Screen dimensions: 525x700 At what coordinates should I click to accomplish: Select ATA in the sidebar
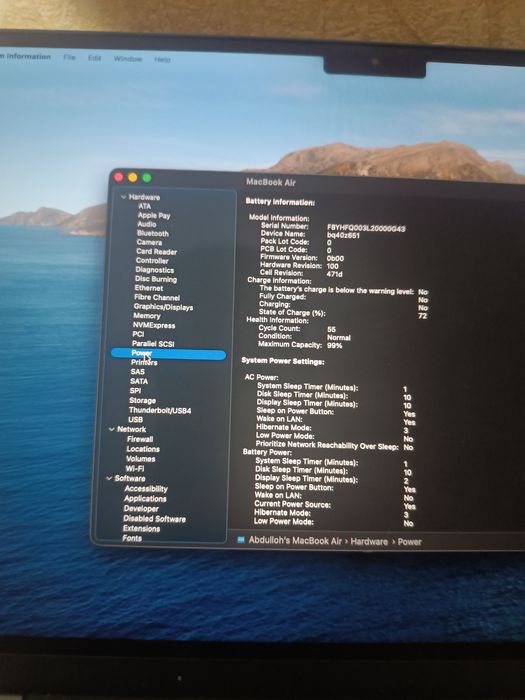coord(145,206)
